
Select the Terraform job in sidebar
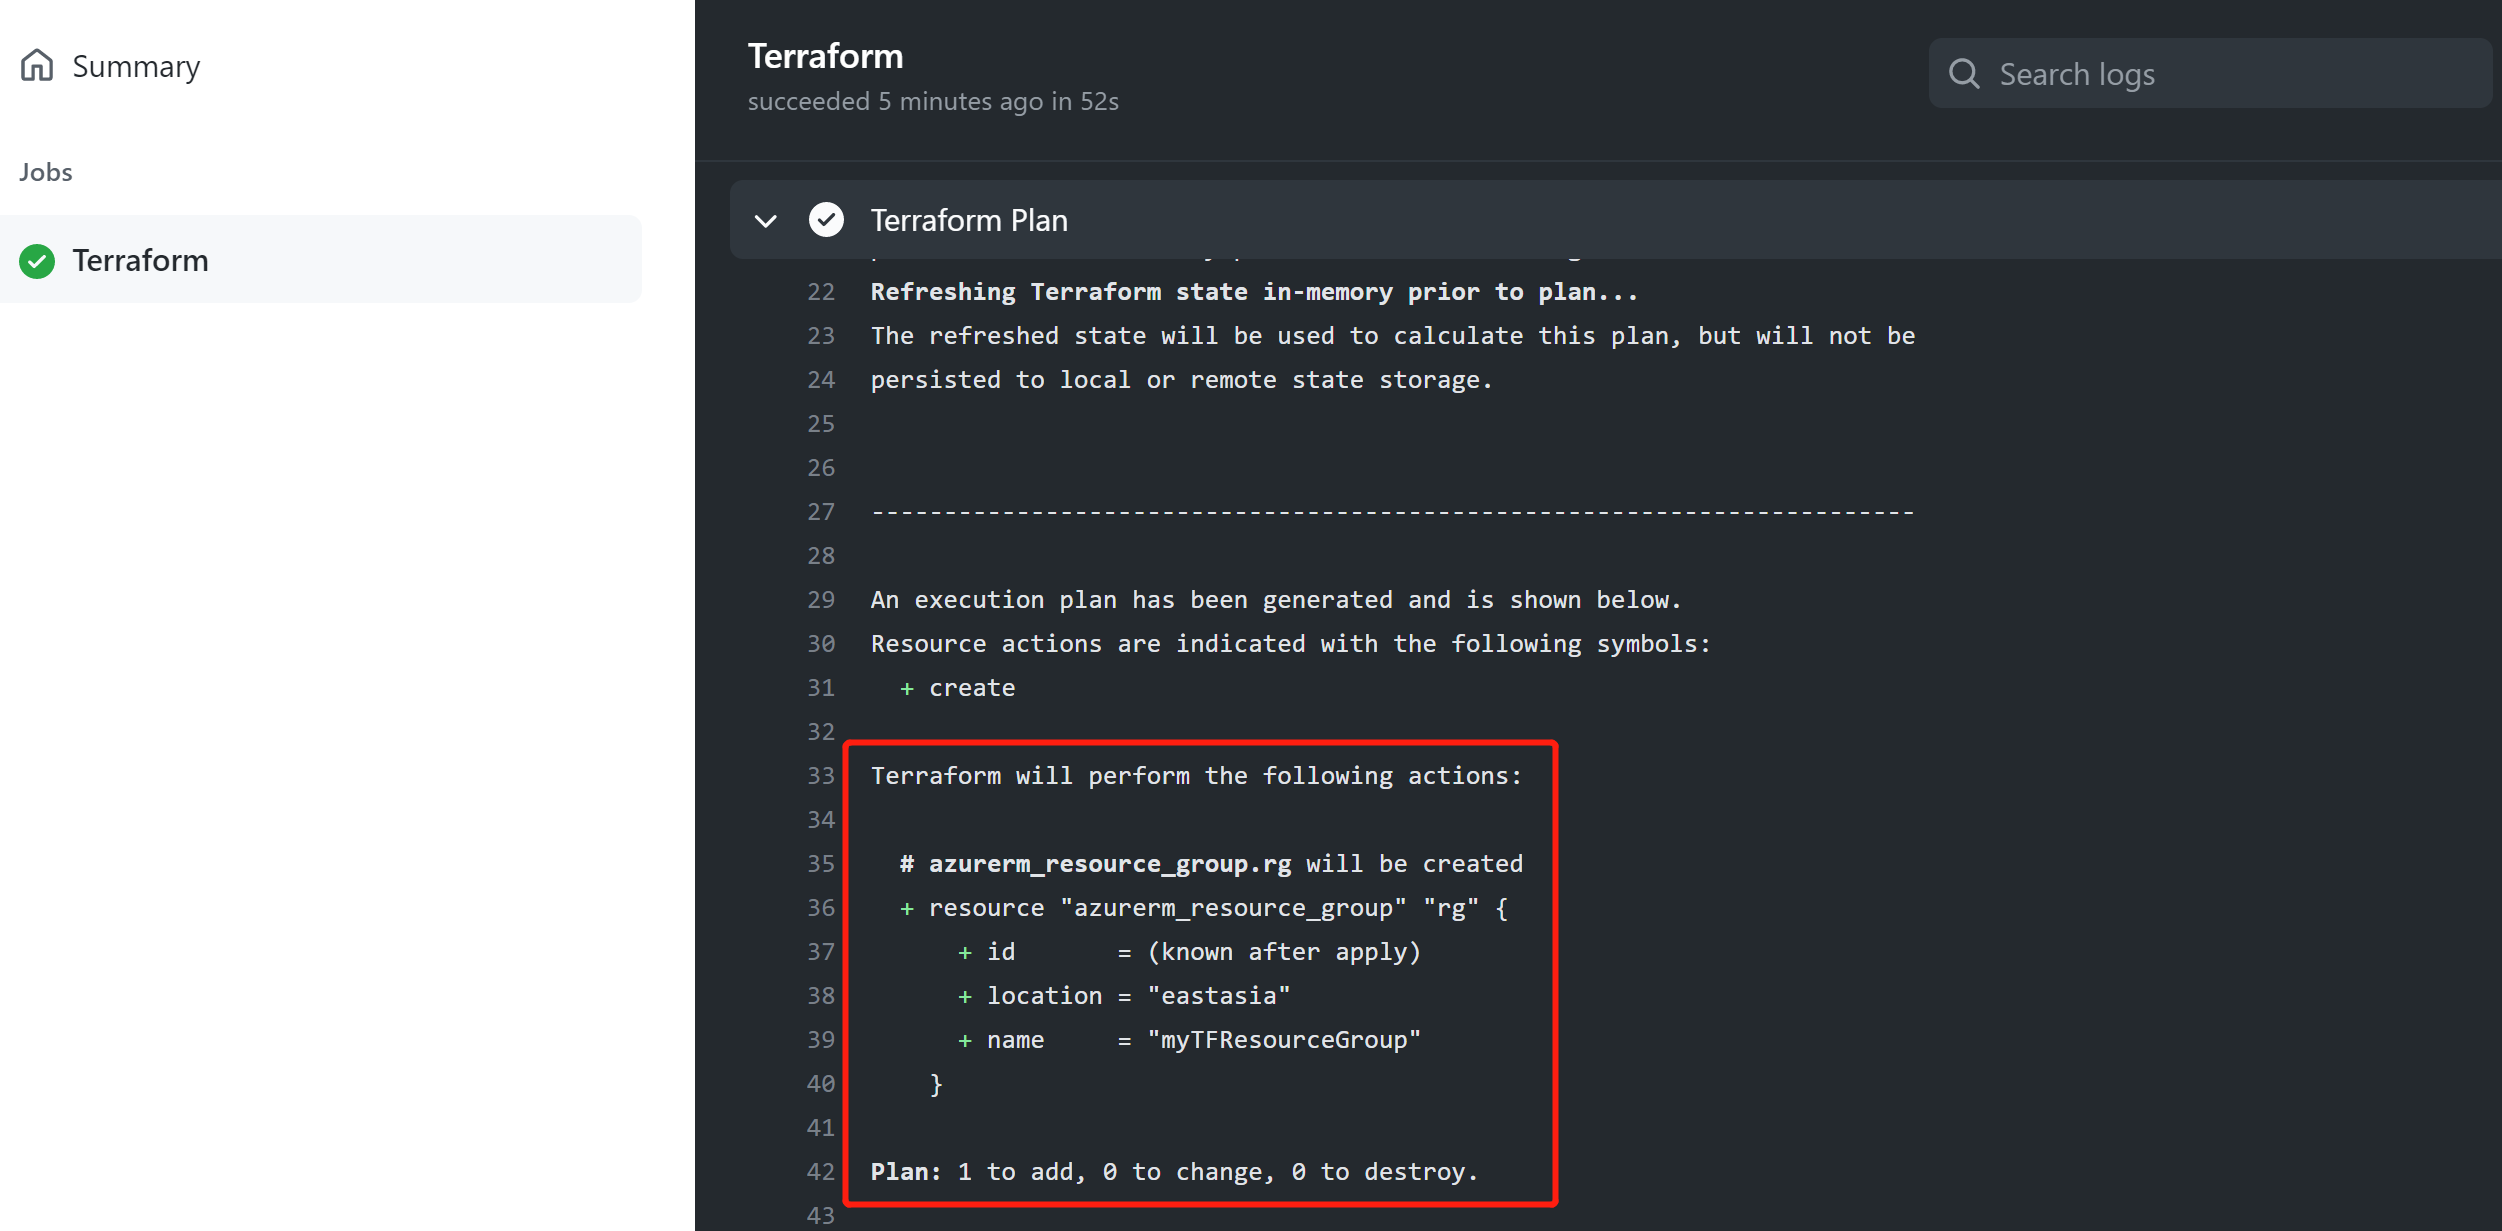(x=140, y=261)
